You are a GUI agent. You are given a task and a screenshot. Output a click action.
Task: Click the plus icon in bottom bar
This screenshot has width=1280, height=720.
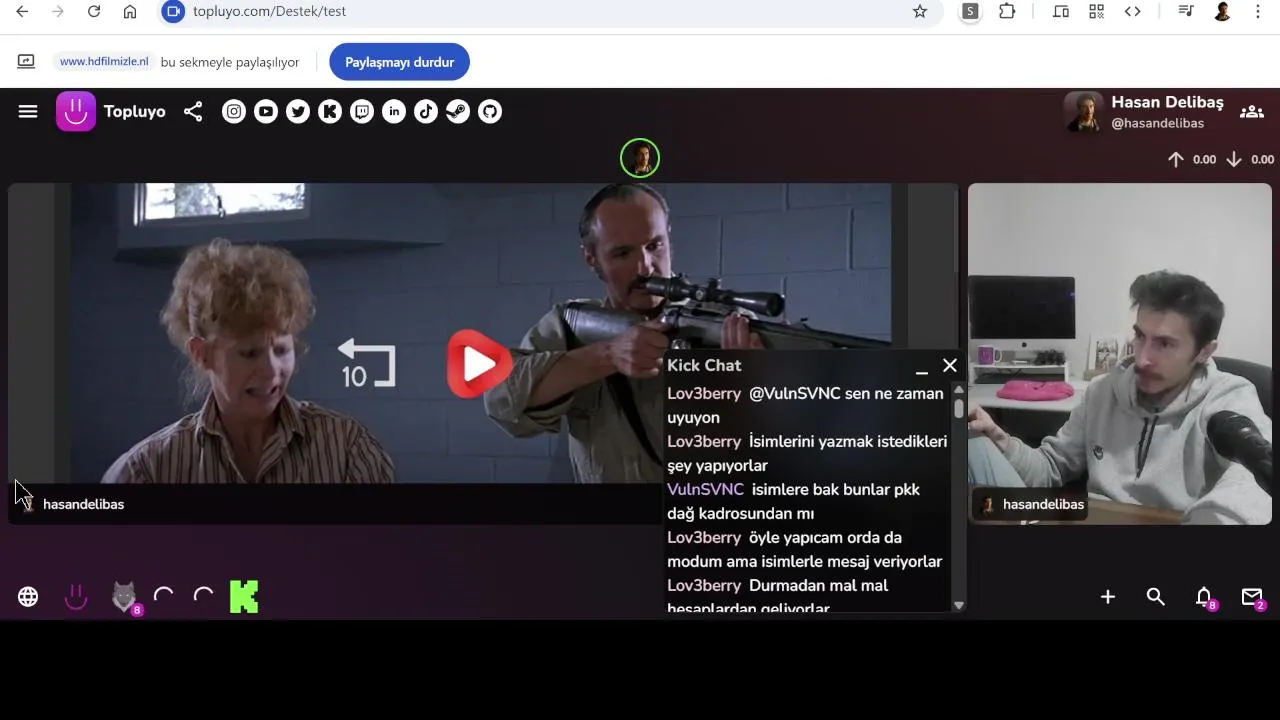click(x=1108, y=597)
